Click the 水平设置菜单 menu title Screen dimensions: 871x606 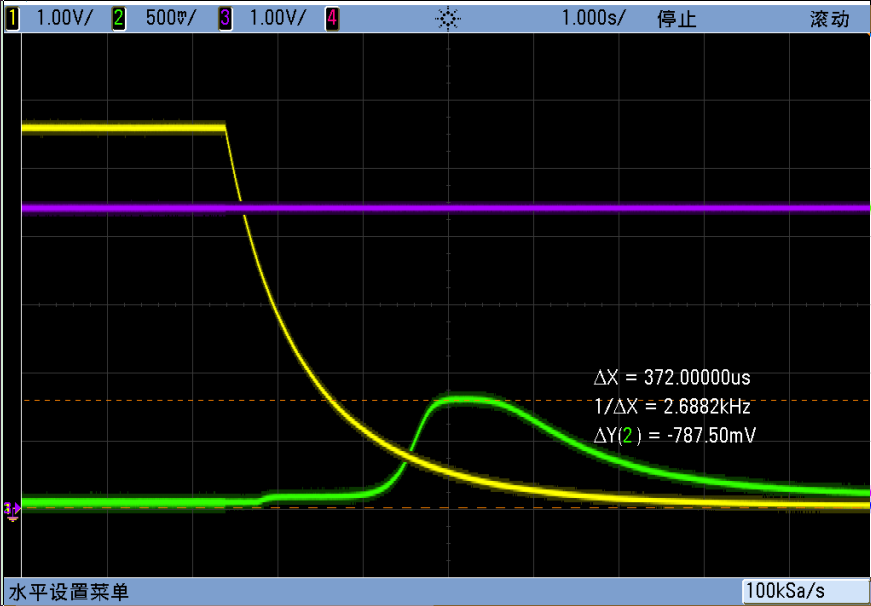pyautogui.click(x=69, y=592)
